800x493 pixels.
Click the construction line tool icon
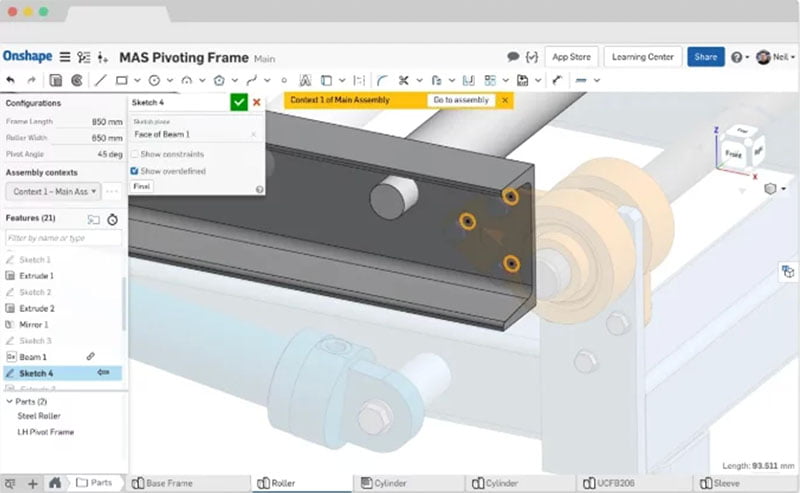(581, 80)
